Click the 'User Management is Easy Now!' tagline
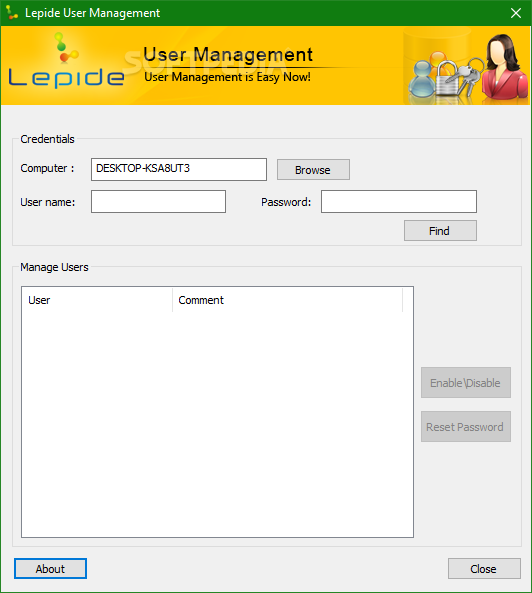532x593 pixels. tap(227, 77)
